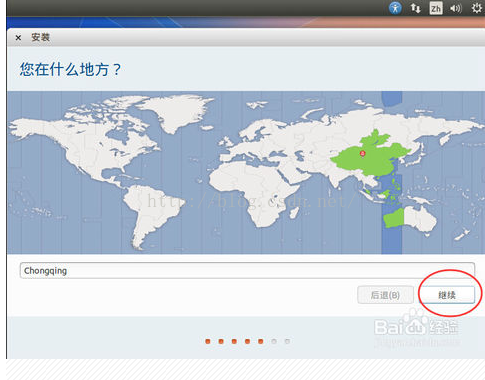The width and height of the screenshot is (485, 380).
Task: Click the Chongqing location text field
Action: [247, 270]
